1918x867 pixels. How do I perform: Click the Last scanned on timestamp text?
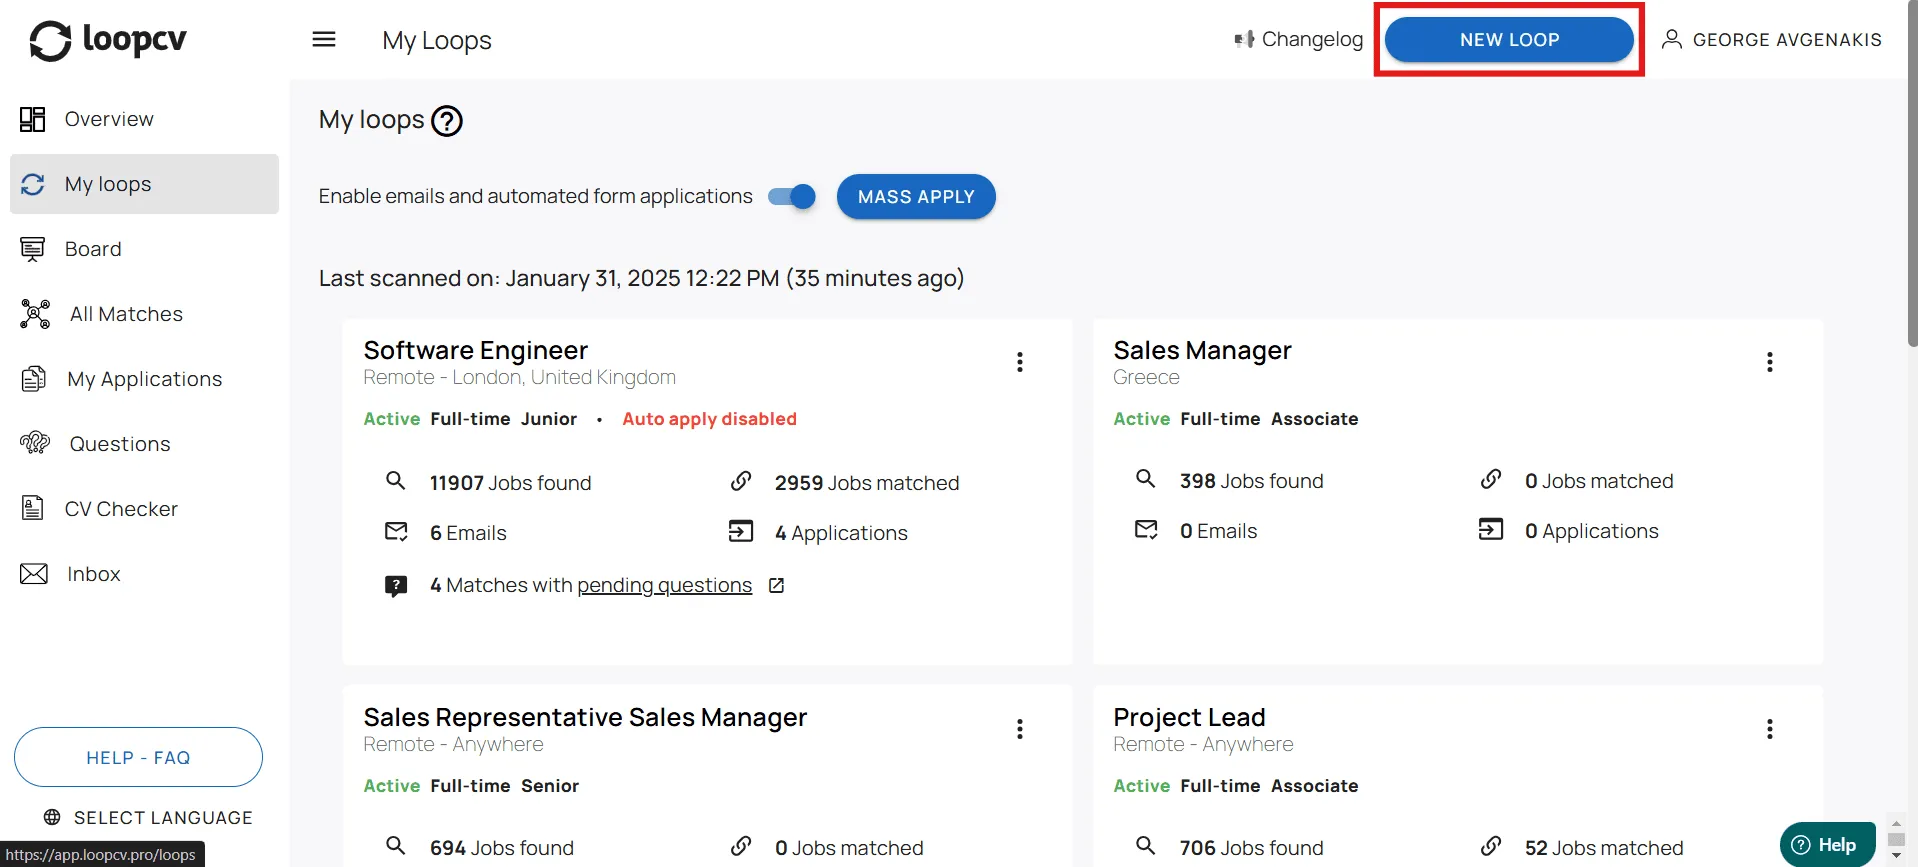[641, 278]
